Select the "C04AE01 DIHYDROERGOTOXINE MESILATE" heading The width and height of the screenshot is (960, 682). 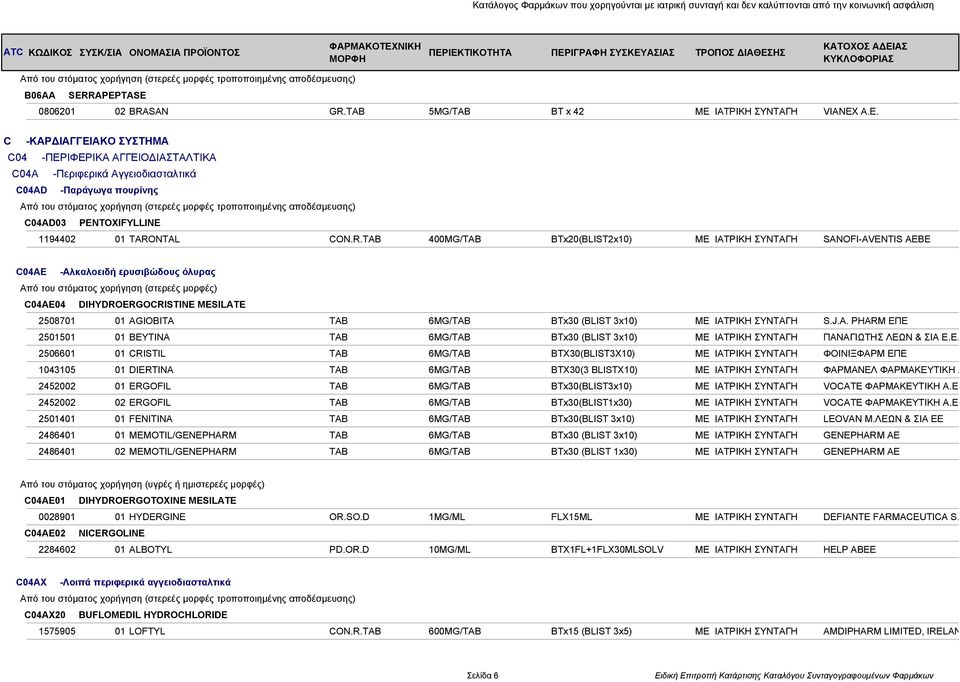(130, 501)
